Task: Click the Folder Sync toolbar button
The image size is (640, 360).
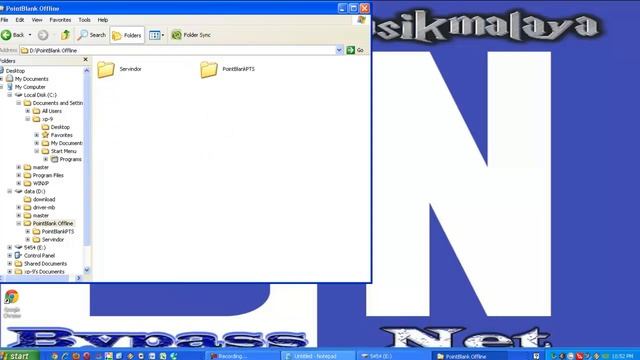Action: (x=191, y=35)
